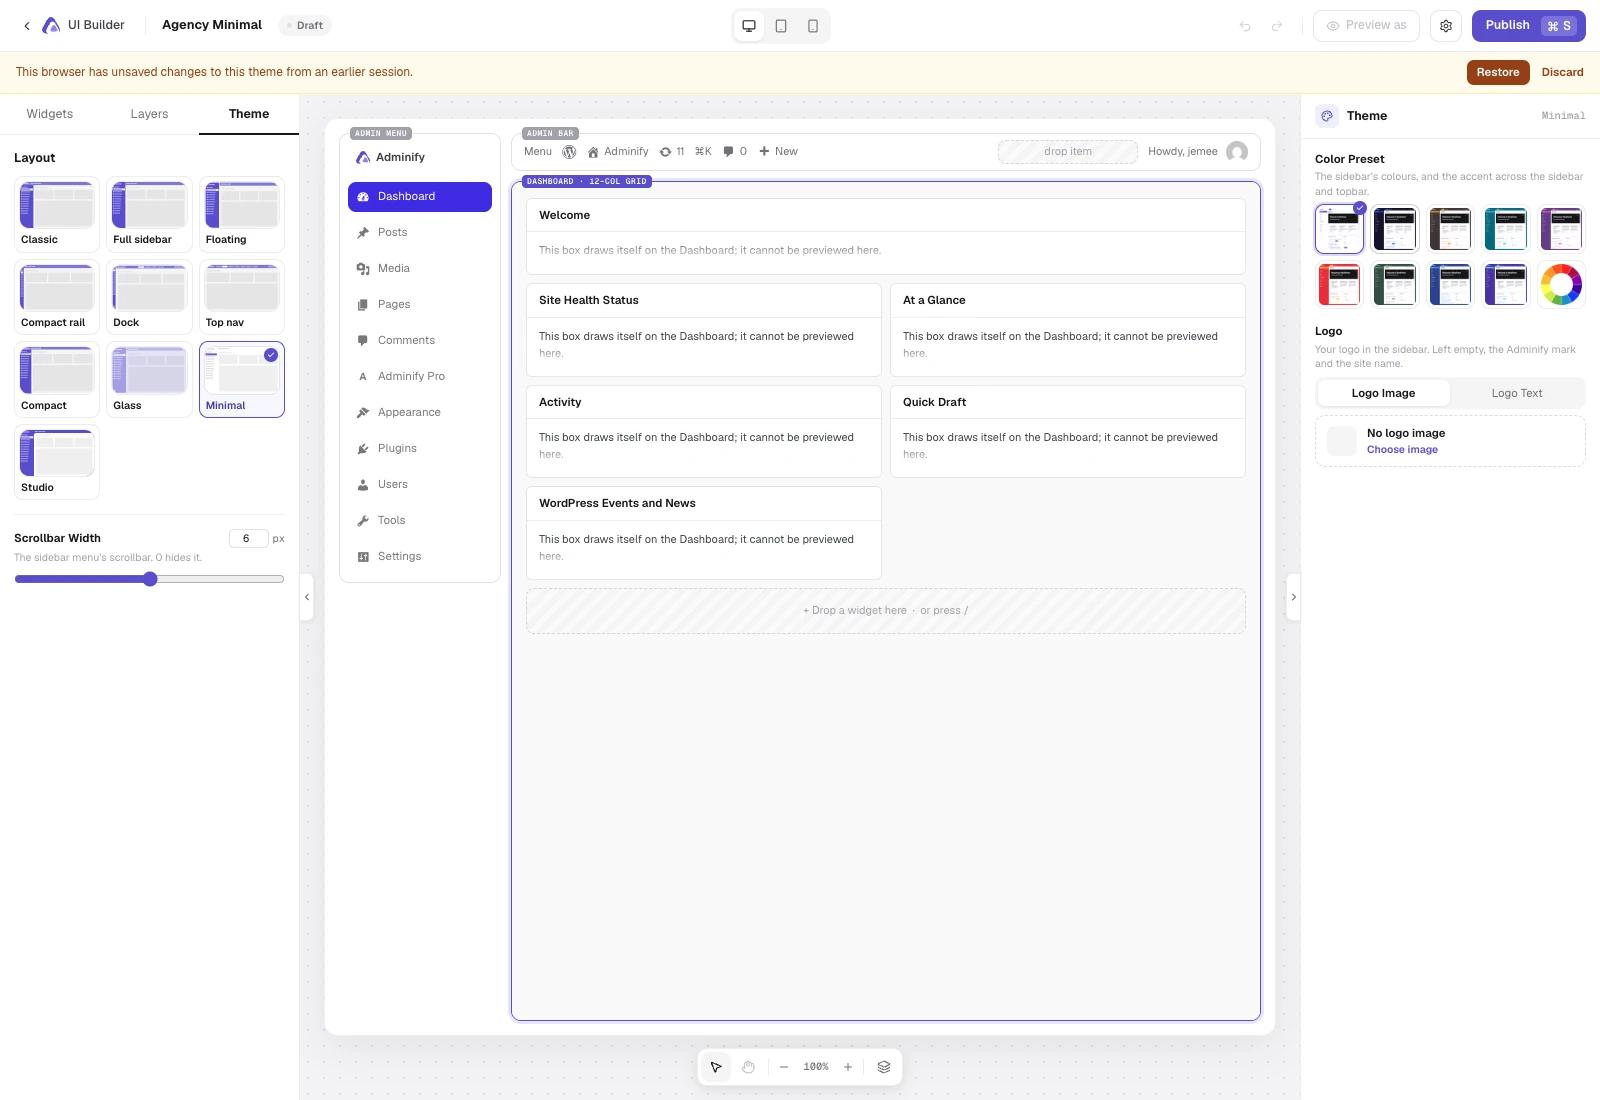Image resolution: width=1600 pixels, height=1100 pixels.
Task: Select the Studio layout
Action: [57, 462]
